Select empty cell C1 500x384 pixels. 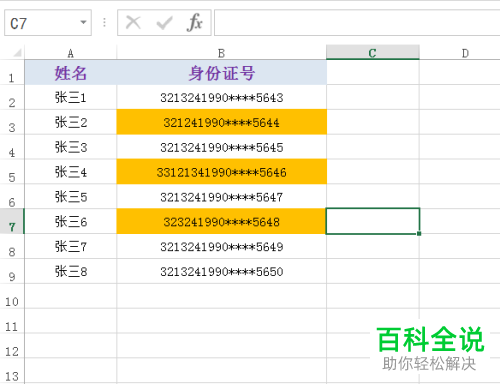point(373,73)
